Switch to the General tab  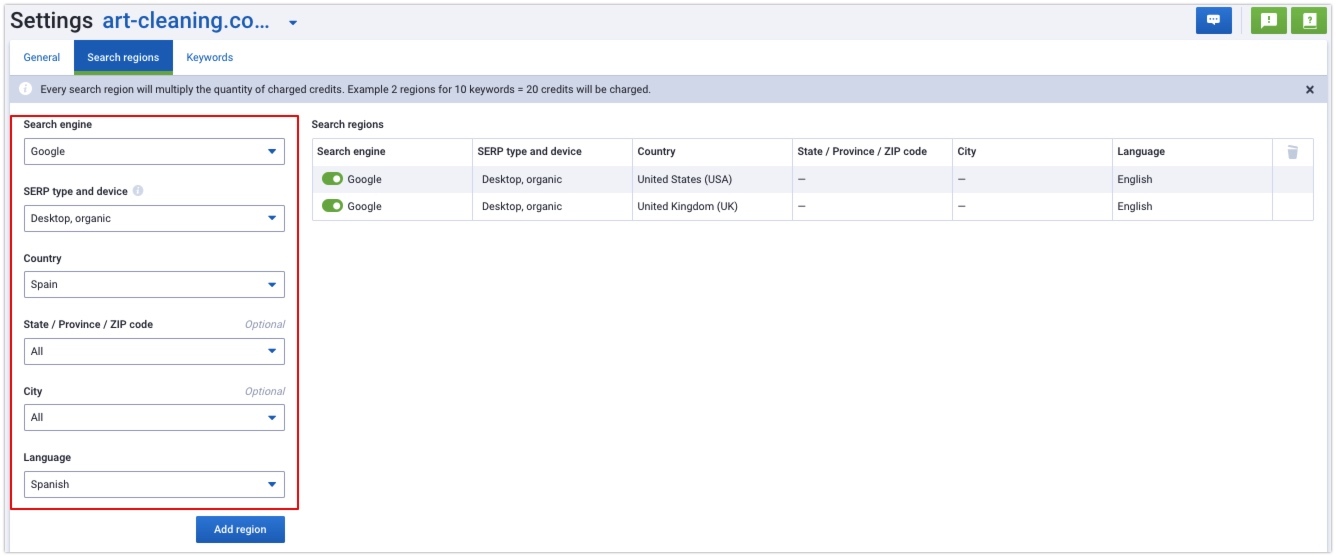pos(42,57)
